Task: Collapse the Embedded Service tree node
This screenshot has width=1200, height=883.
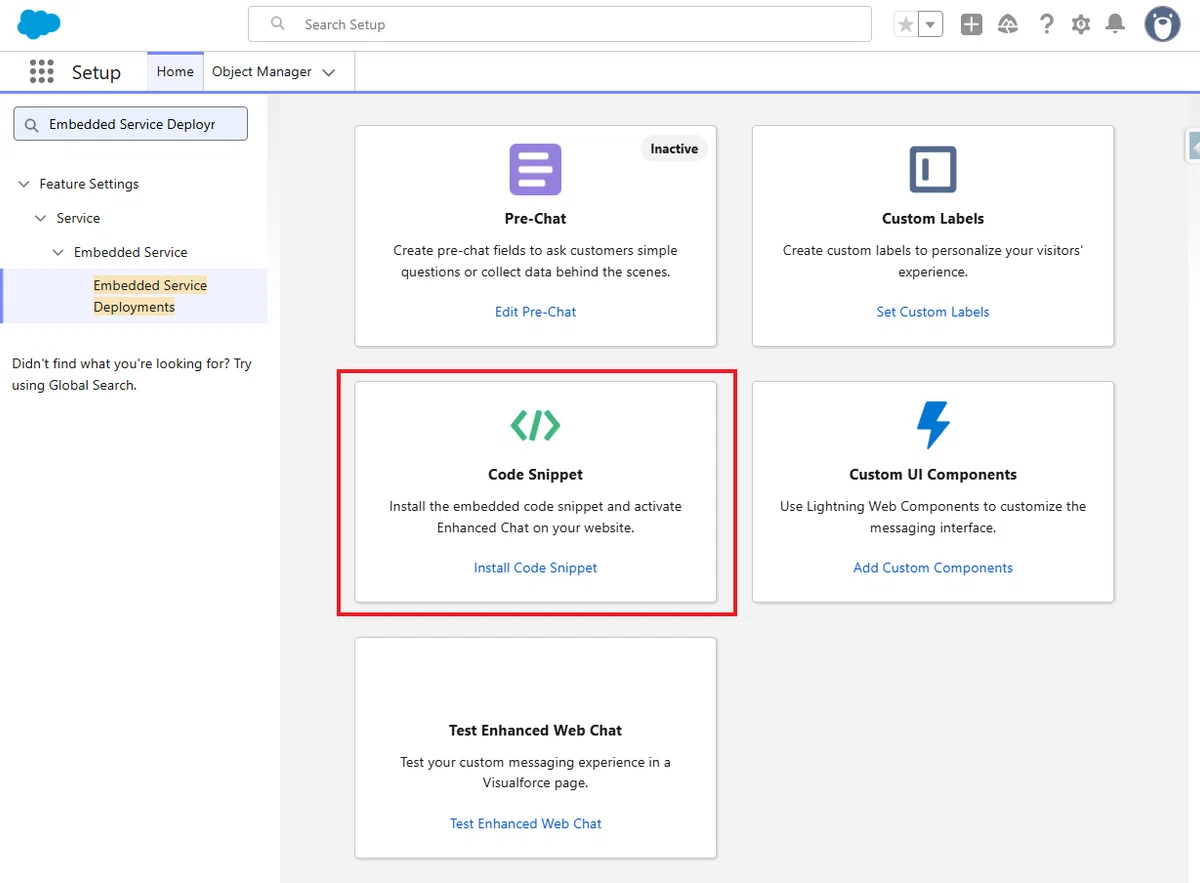Action: click(58, 252)
